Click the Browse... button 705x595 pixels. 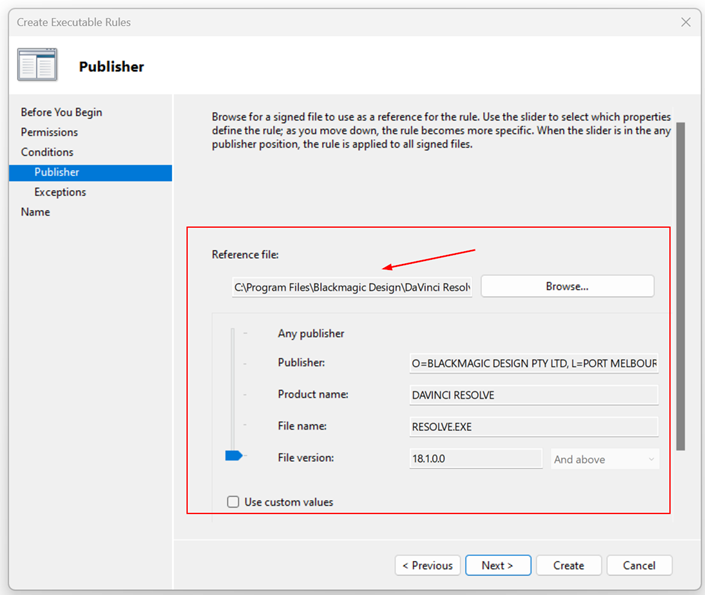pyautogui.click(x=567, y=286)
